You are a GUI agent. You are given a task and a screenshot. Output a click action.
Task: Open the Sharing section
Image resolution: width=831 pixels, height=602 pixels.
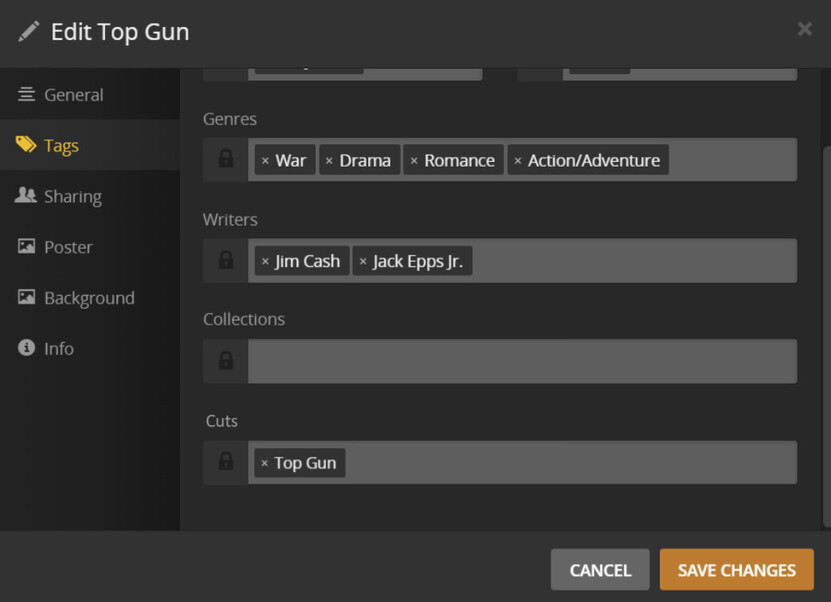[90, 196]
